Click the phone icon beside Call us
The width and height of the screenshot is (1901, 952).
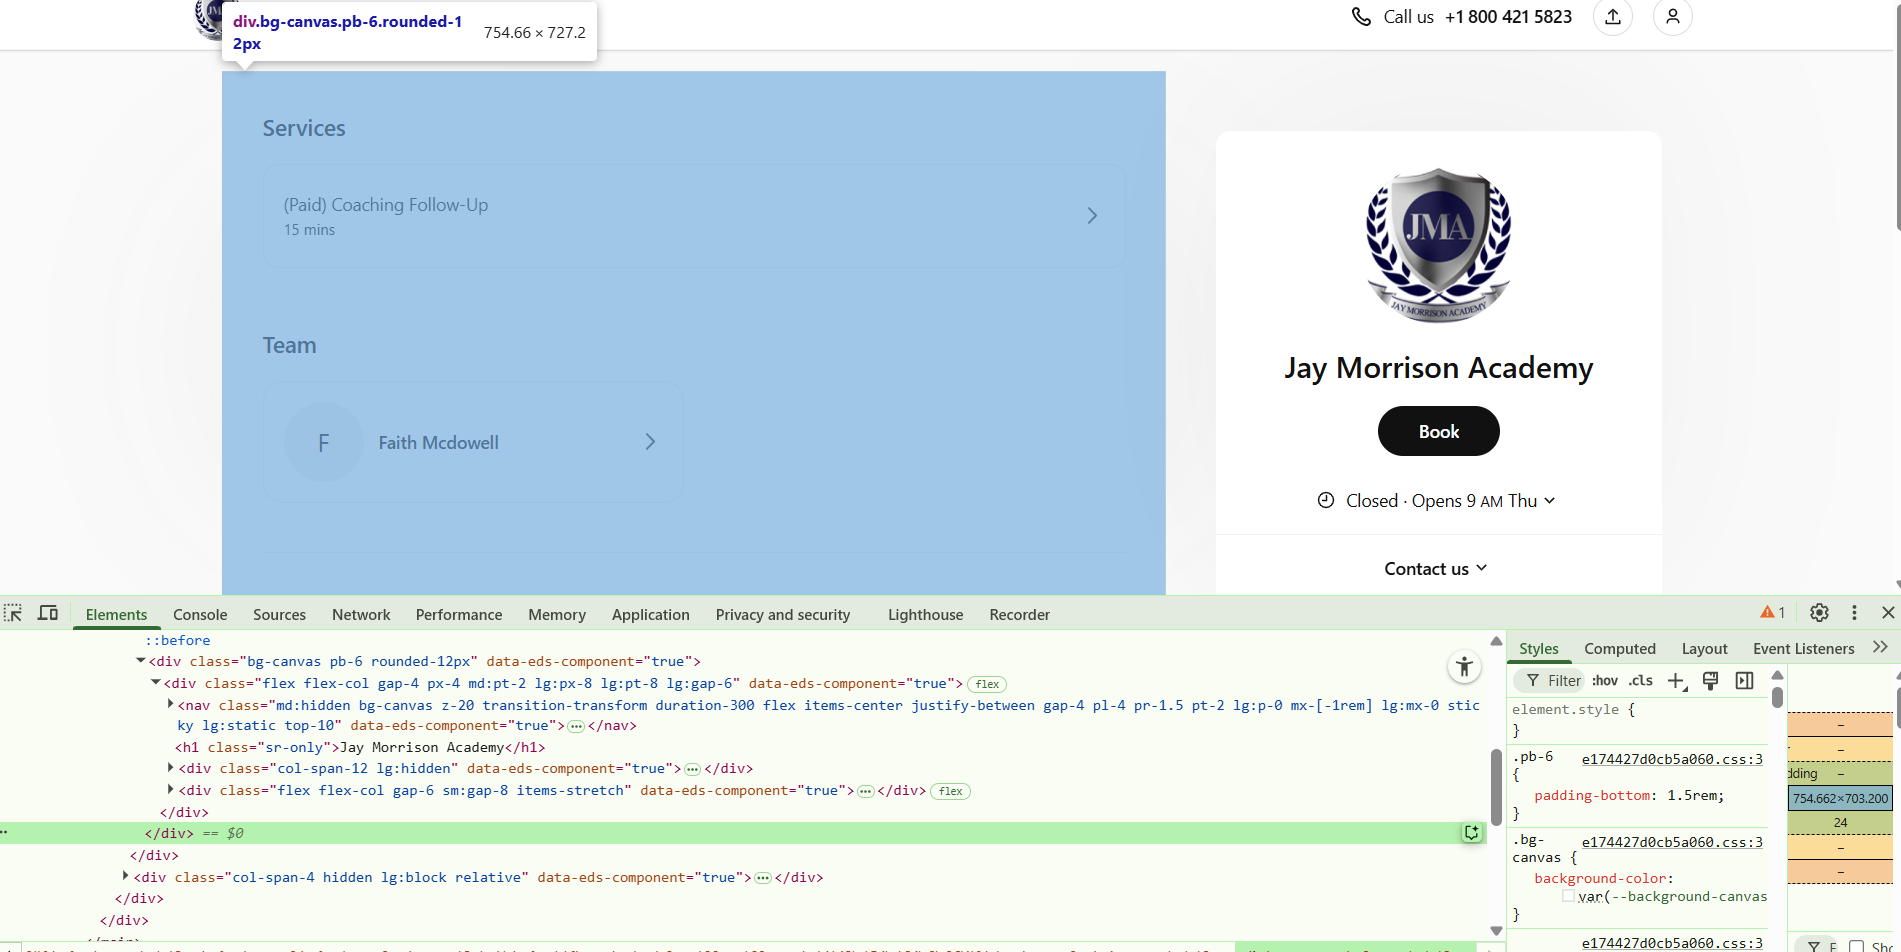click(1361, 17)
